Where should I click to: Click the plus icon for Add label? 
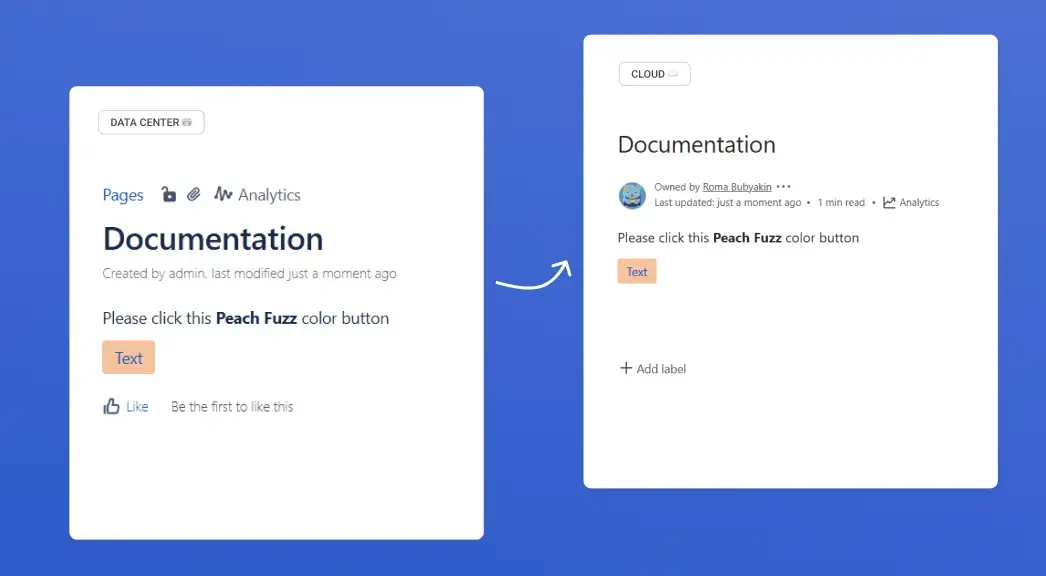pyautogui.click(x=626, y=368)
